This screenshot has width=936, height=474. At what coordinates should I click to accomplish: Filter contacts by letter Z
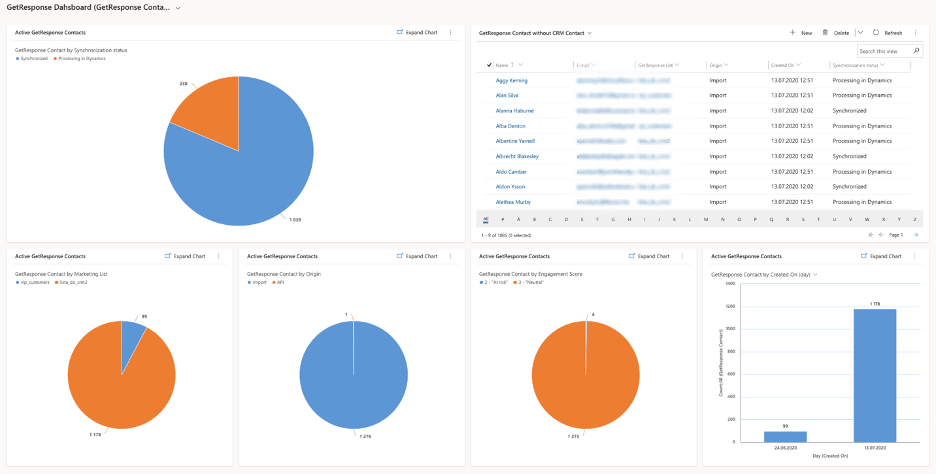coord(915,220)
